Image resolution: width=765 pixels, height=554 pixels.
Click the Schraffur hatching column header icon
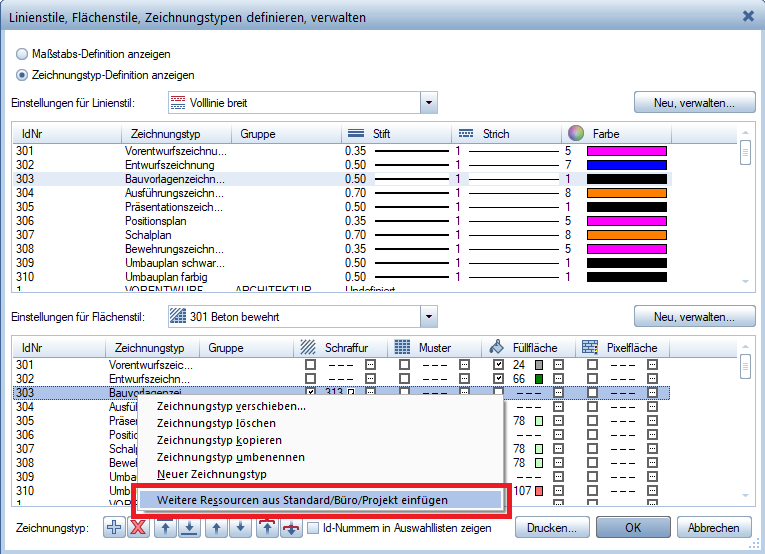point(308,348)
